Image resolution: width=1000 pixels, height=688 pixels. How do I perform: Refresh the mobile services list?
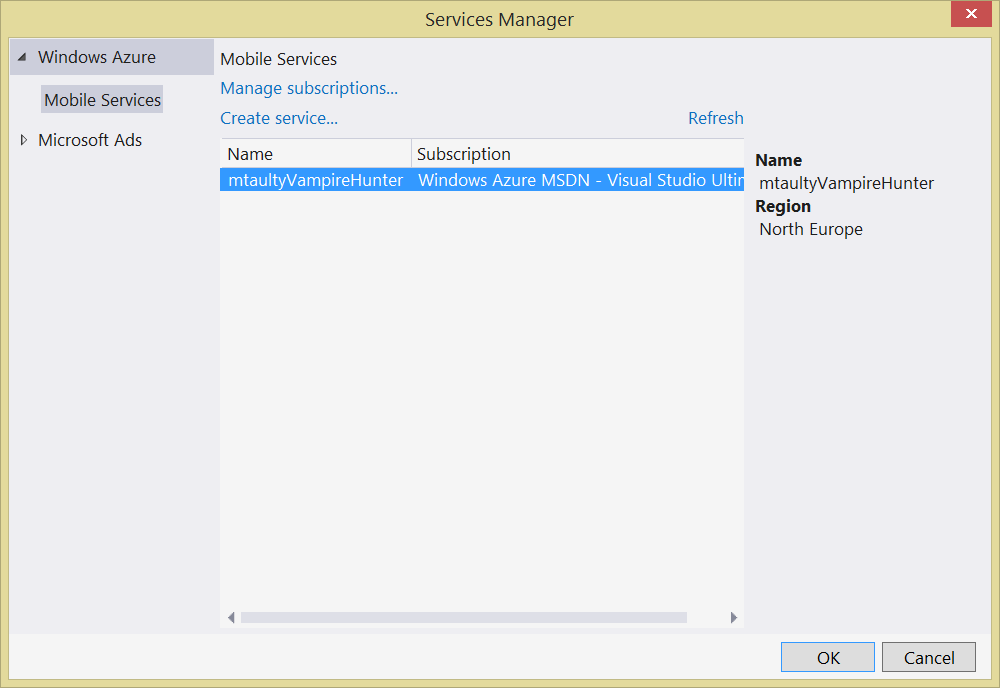716,118
